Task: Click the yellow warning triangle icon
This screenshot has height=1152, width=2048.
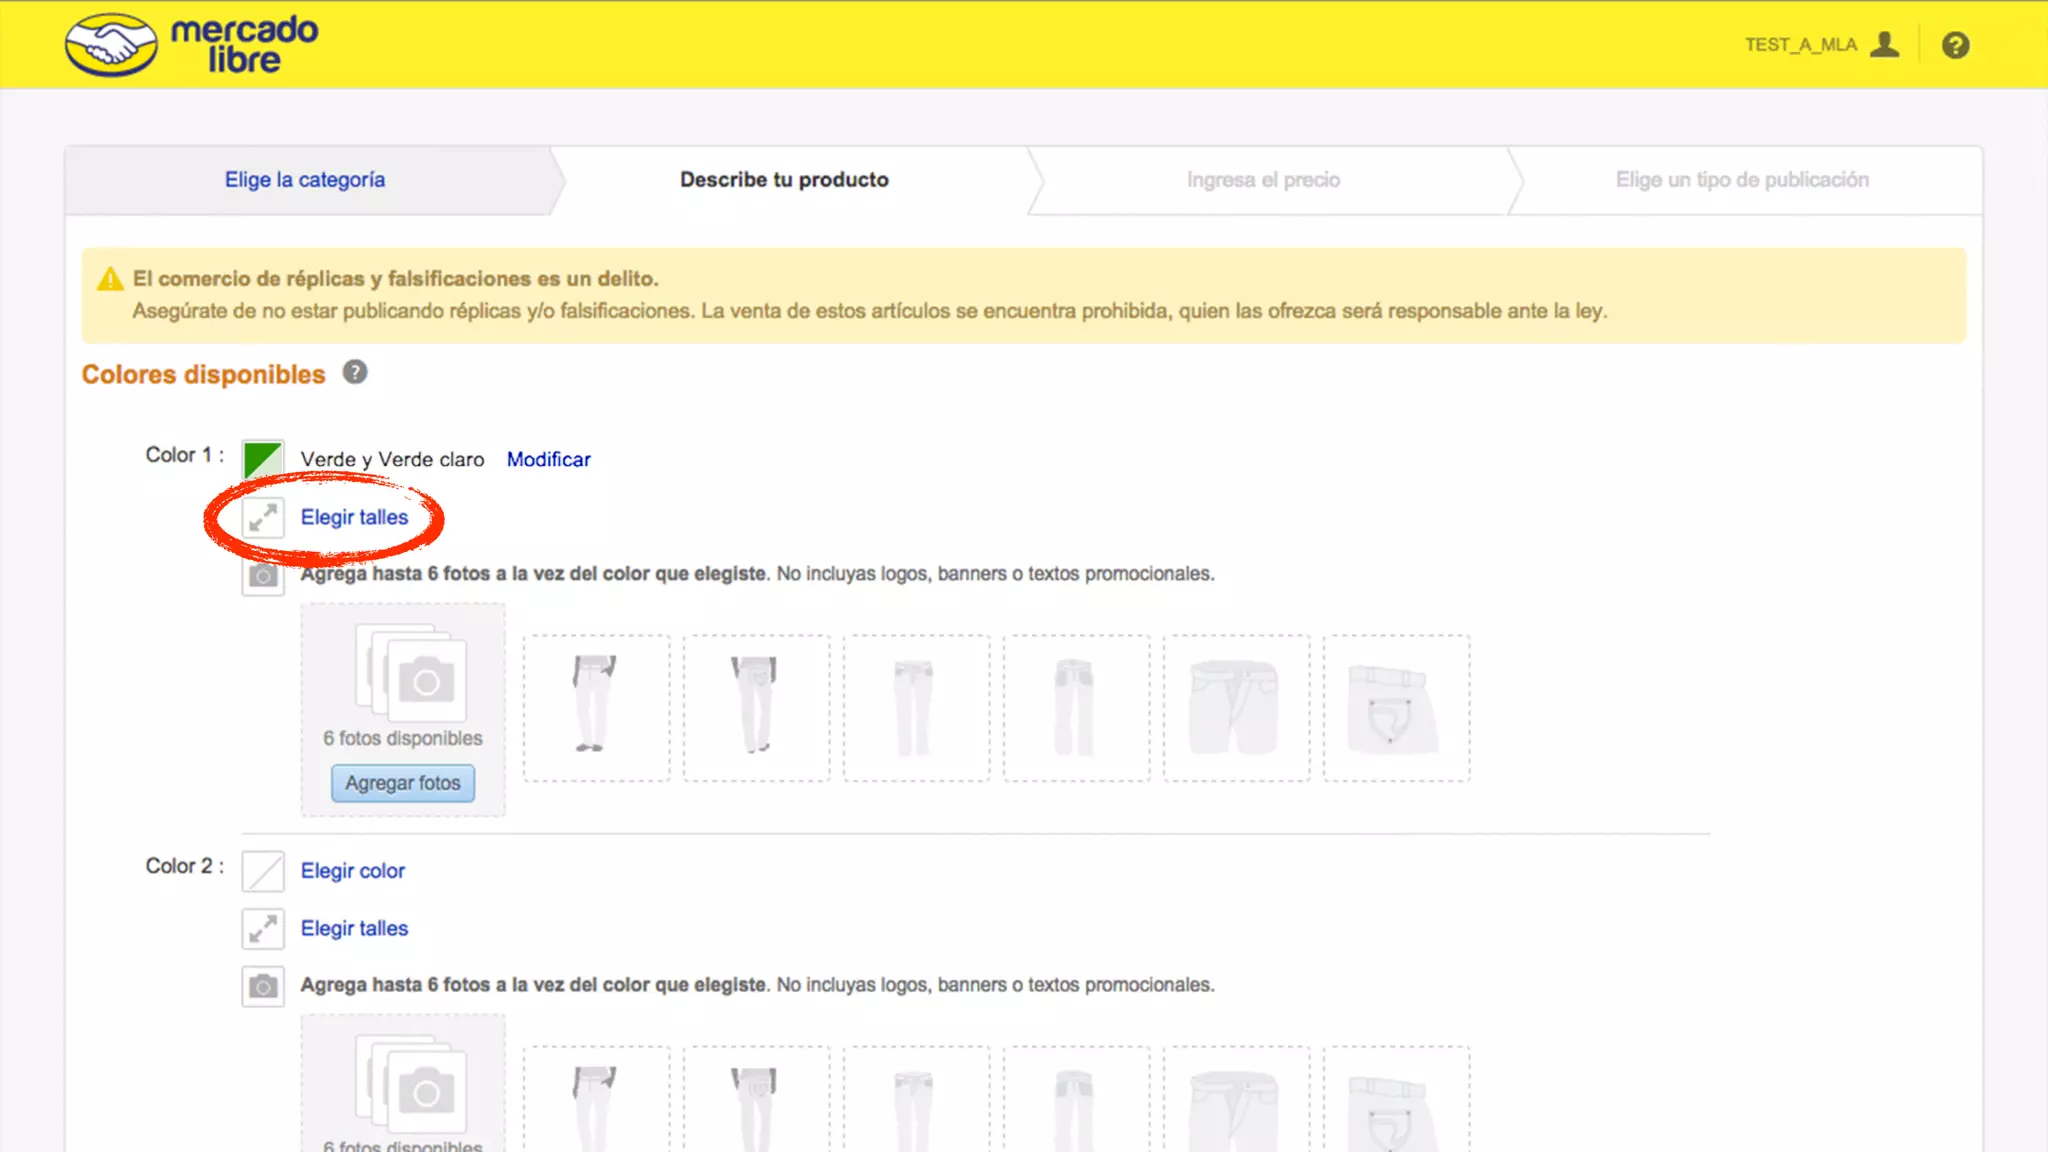Action: (110, 280)
